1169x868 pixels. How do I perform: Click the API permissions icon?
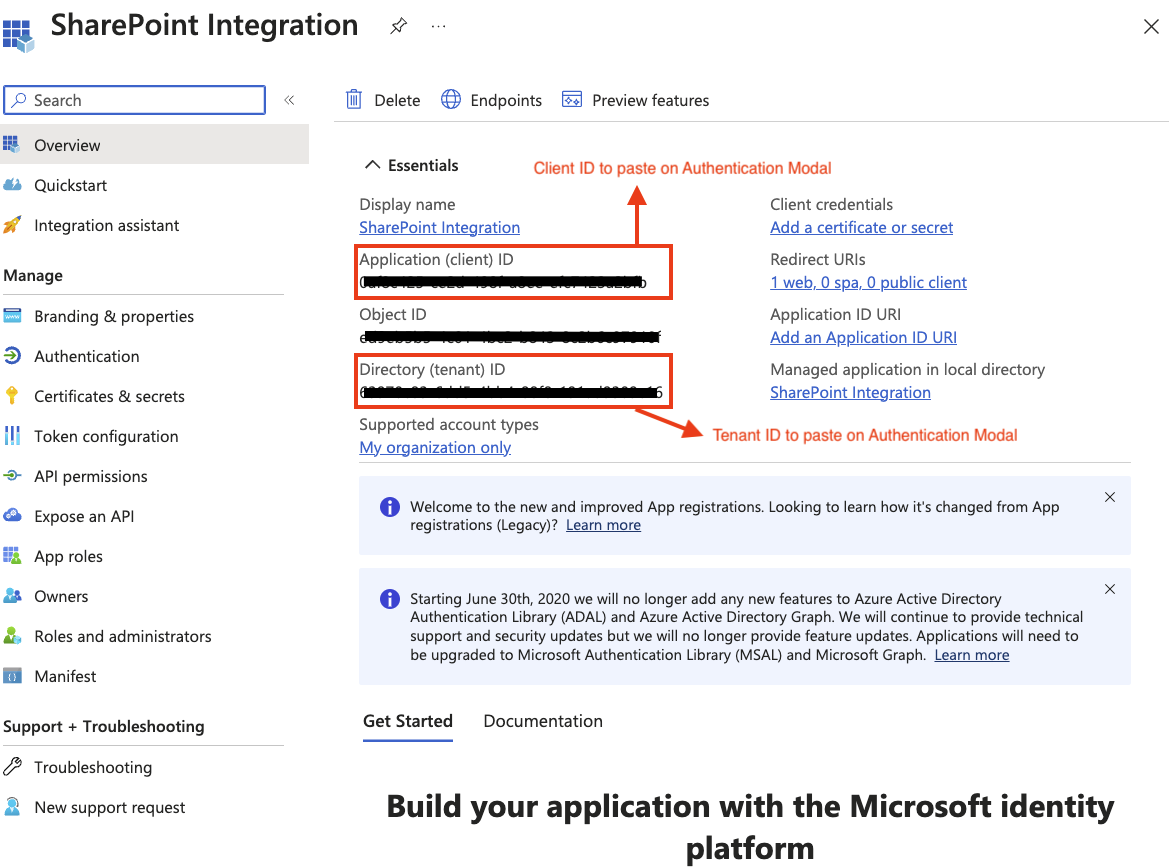[12, 476]
